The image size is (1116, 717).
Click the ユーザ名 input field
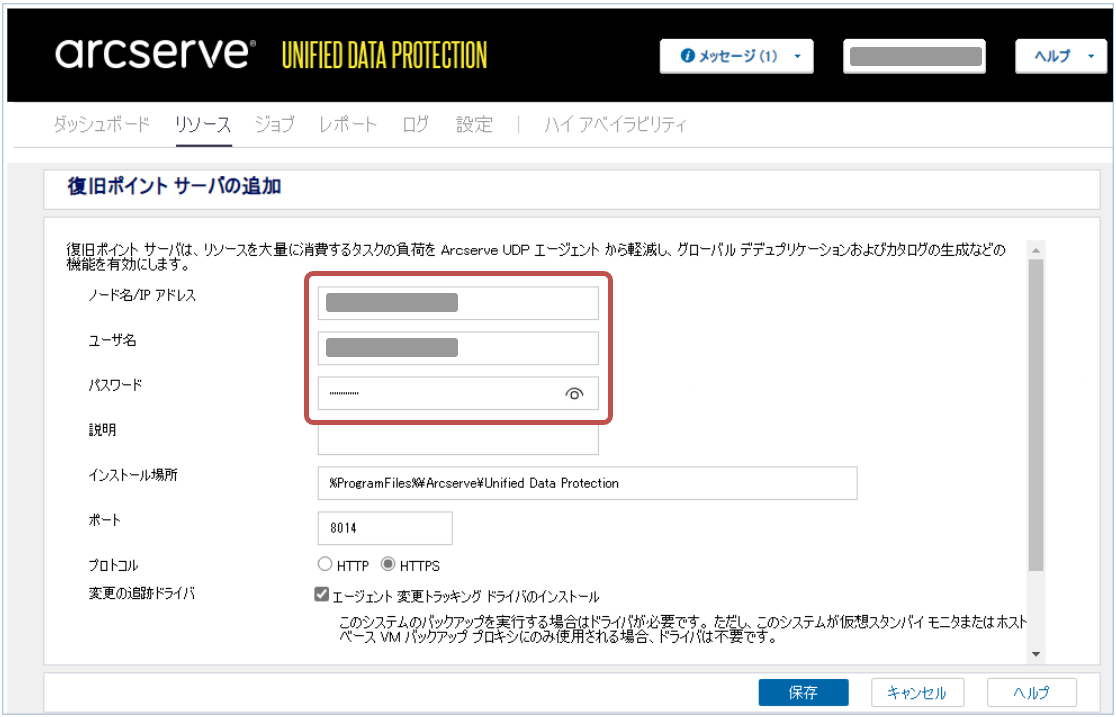458,348
